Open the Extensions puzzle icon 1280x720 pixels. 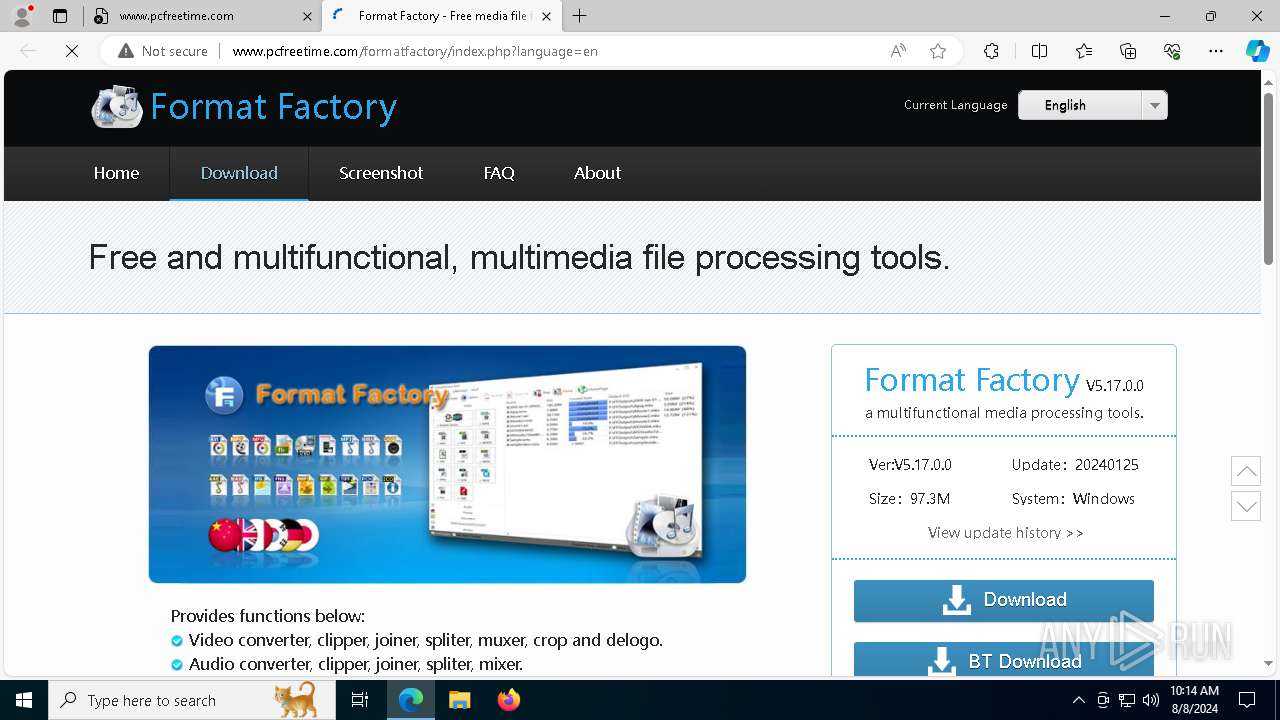pos(991,51)
